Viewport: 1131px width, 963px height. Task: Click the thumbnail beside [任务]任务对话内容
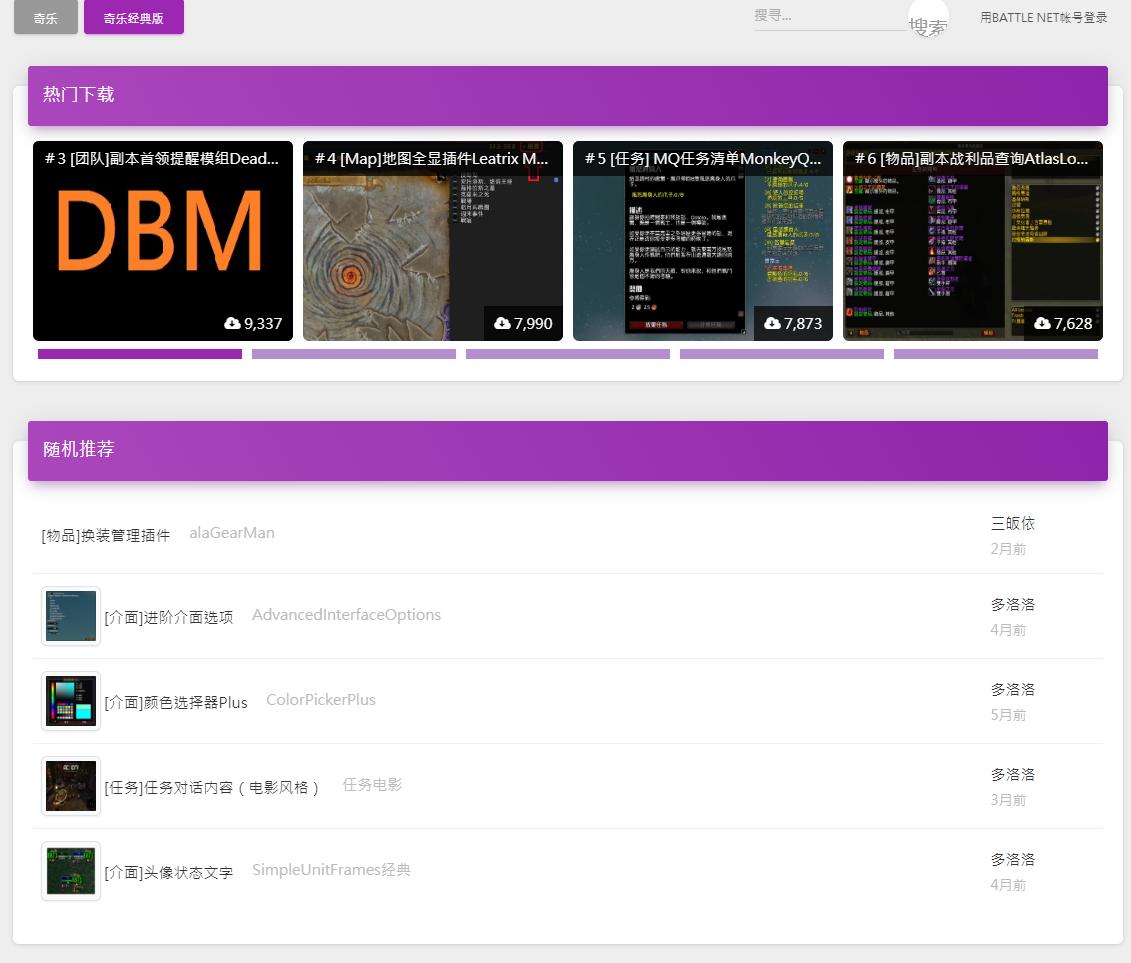(71, 786)
